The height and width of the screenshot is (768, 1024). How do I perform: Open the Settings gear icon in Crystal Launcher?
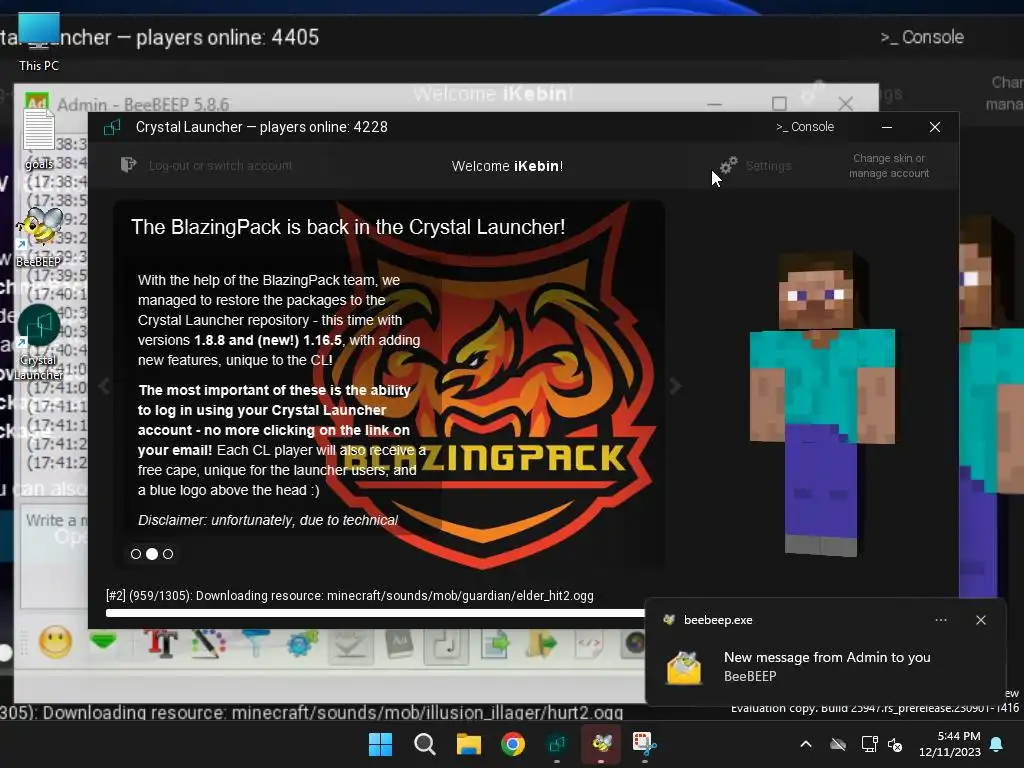728,165
